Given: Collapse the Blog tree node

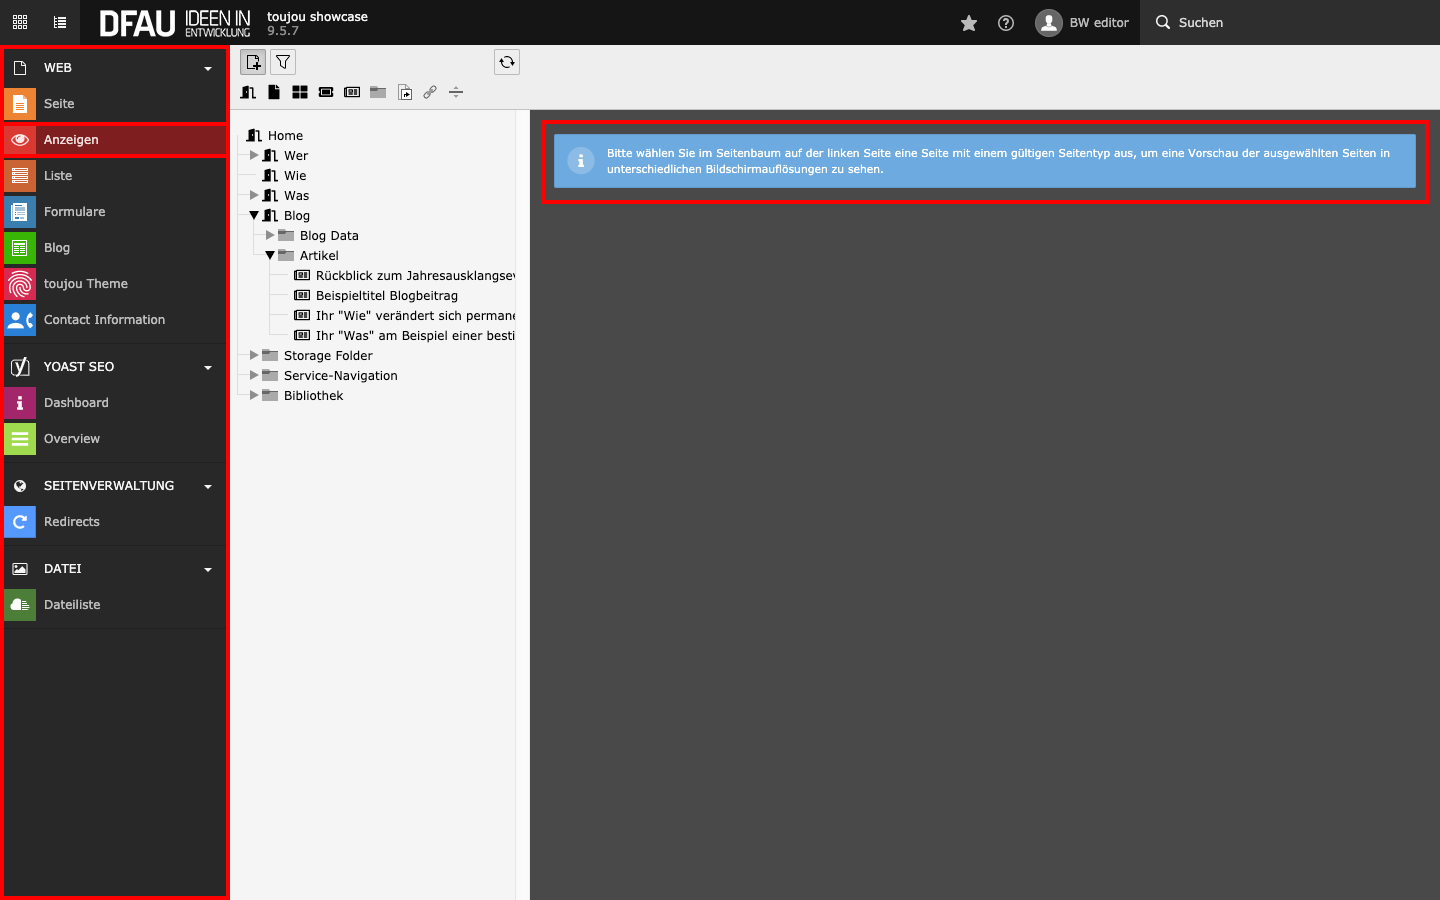Looking at the screenshot, I should coord(254,215).
